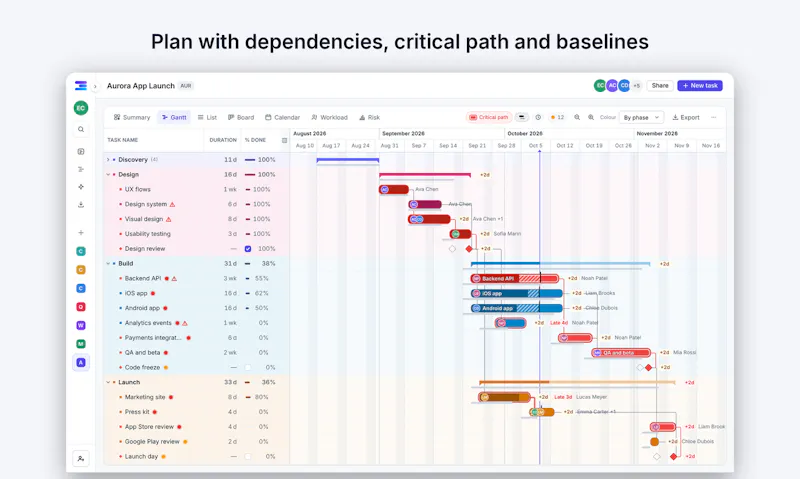Switch to the List tab
The height and width of the screenshot is (479, 800).
[x=207, y=117]
